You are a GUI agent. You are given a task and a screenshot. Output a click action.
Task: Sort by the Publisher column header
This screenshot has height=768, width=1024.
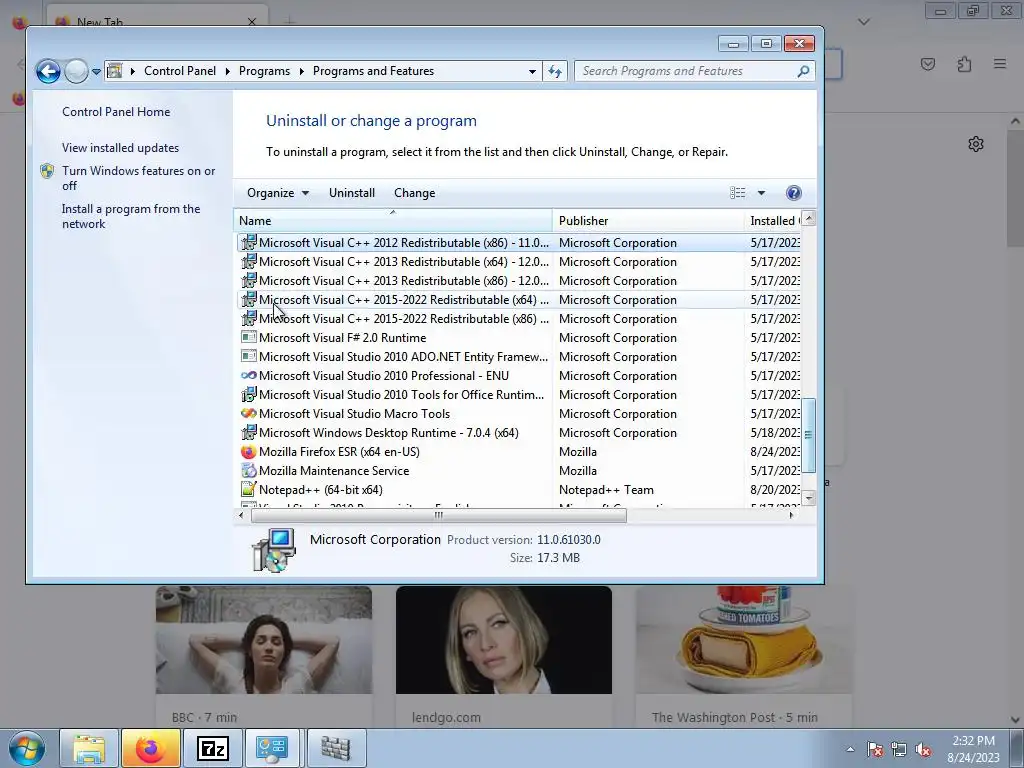pyautogui.click(x=648, y=221)
